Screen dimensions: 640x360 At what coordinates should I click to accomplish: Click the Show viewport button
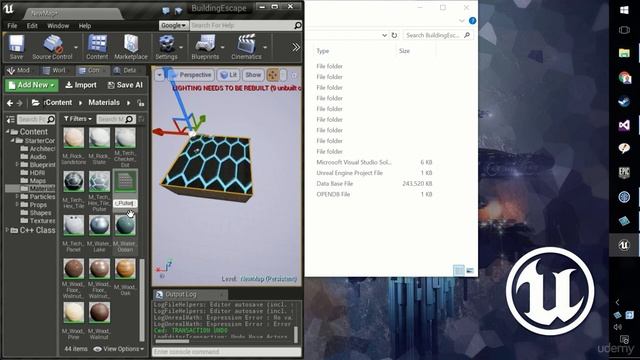coord(253,75)
